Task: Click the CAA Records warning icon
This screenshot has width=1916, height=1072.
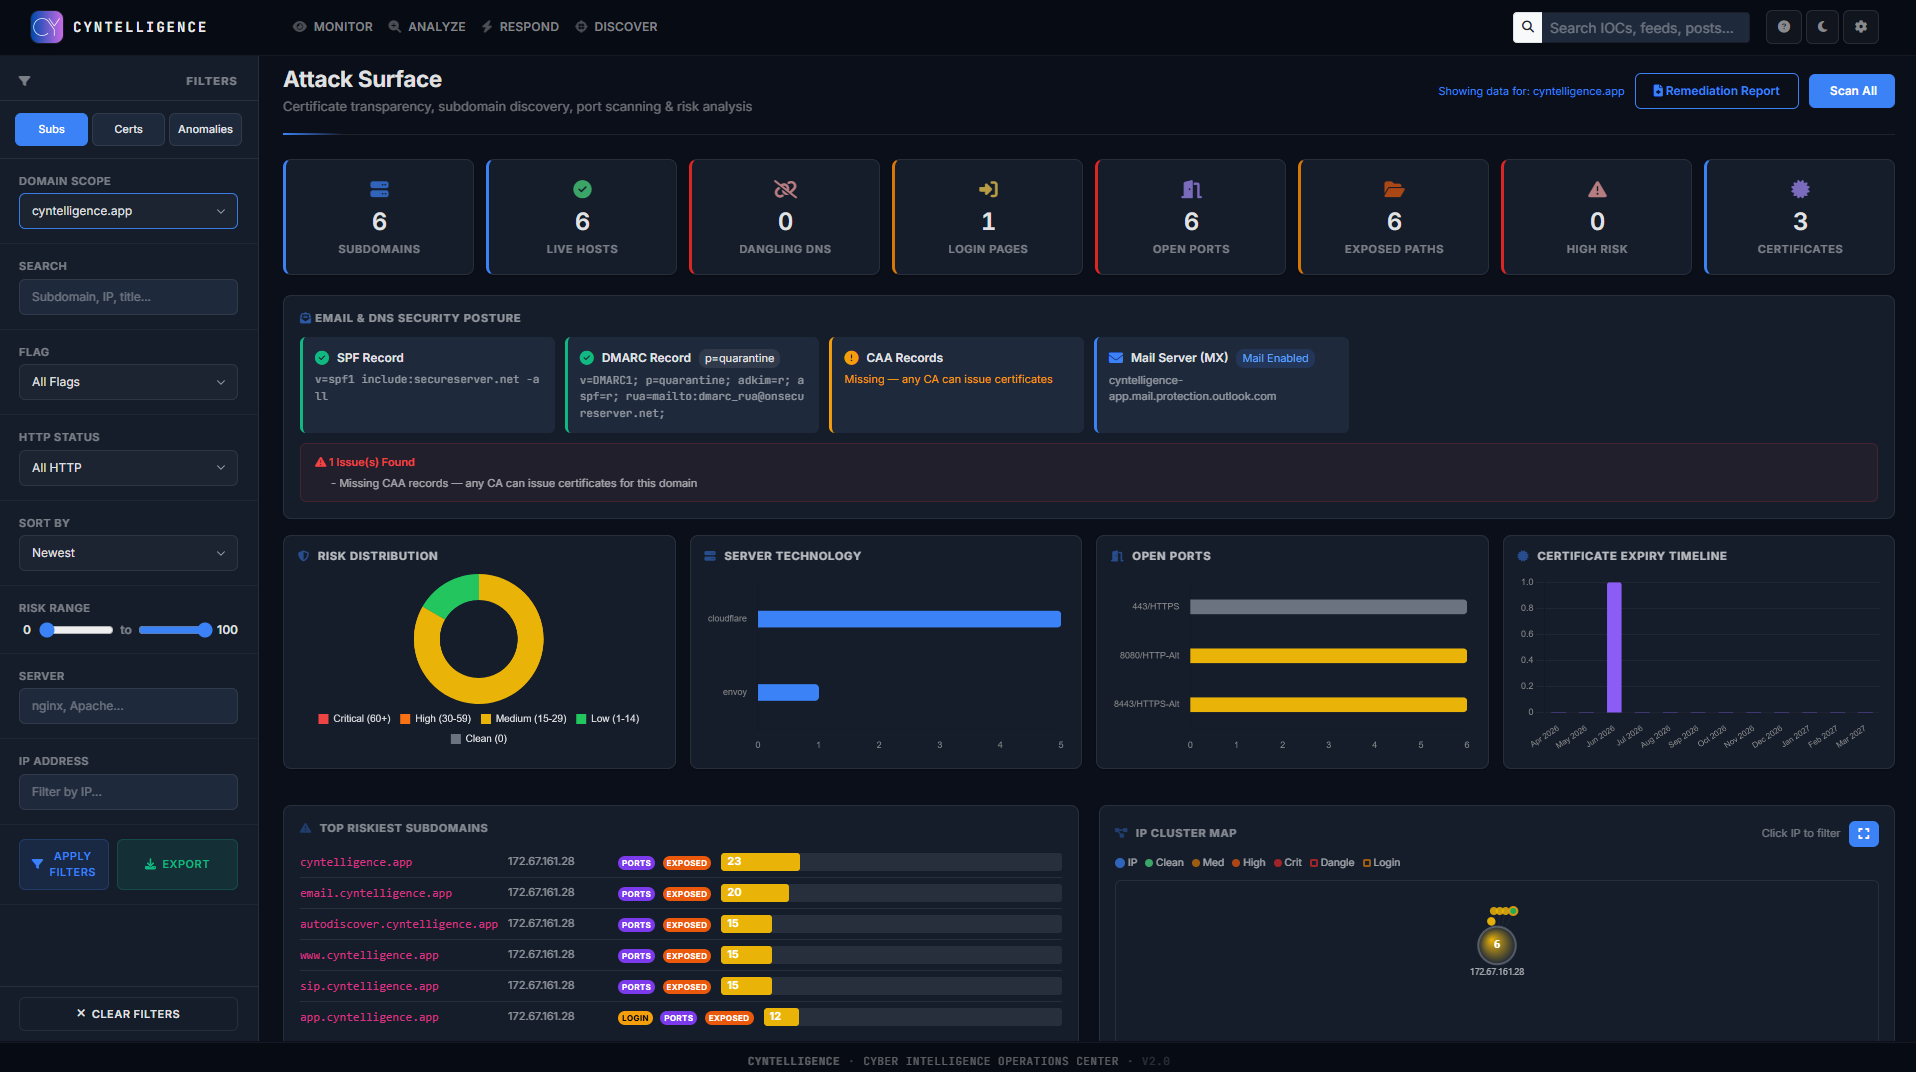Action: pos(852,358)
